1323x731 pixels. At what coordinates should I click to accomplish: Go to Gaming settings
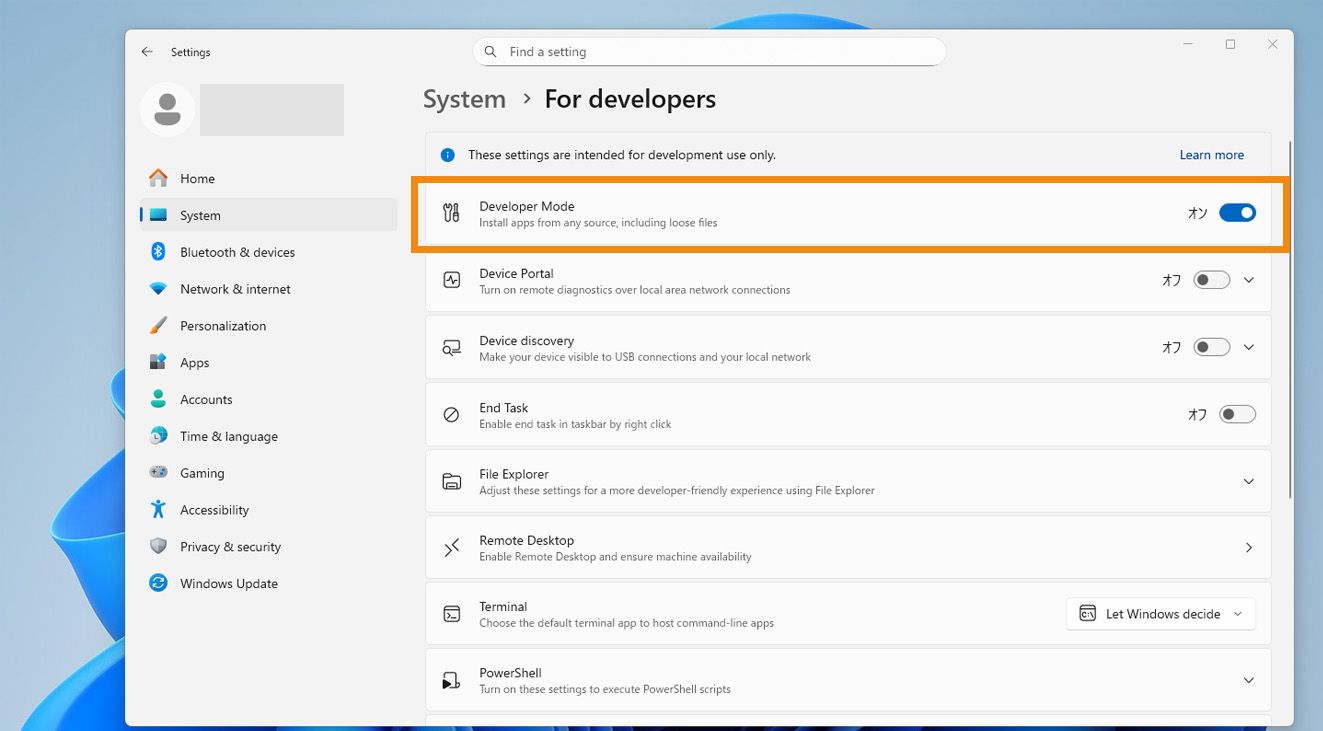[x=268, y=473]
